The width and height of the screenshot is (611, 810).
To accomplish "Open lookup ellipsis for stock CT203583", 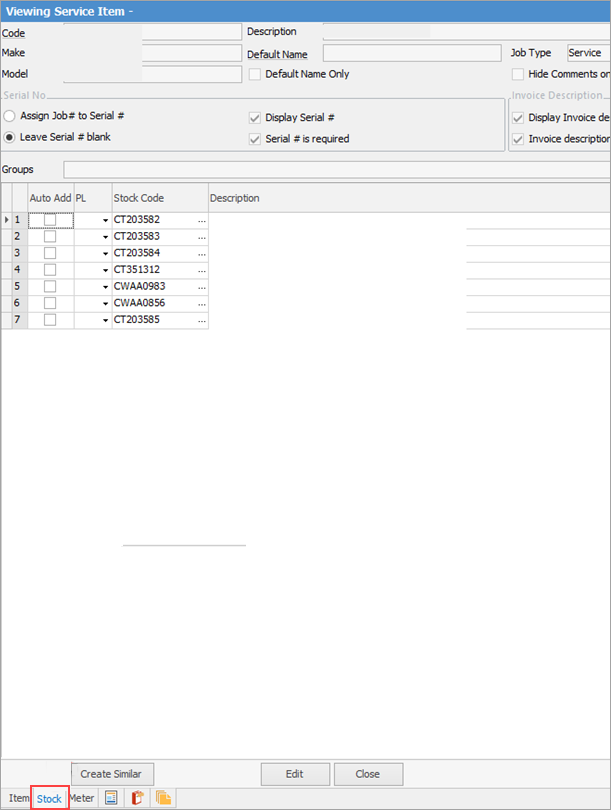I will coord(201,237).
